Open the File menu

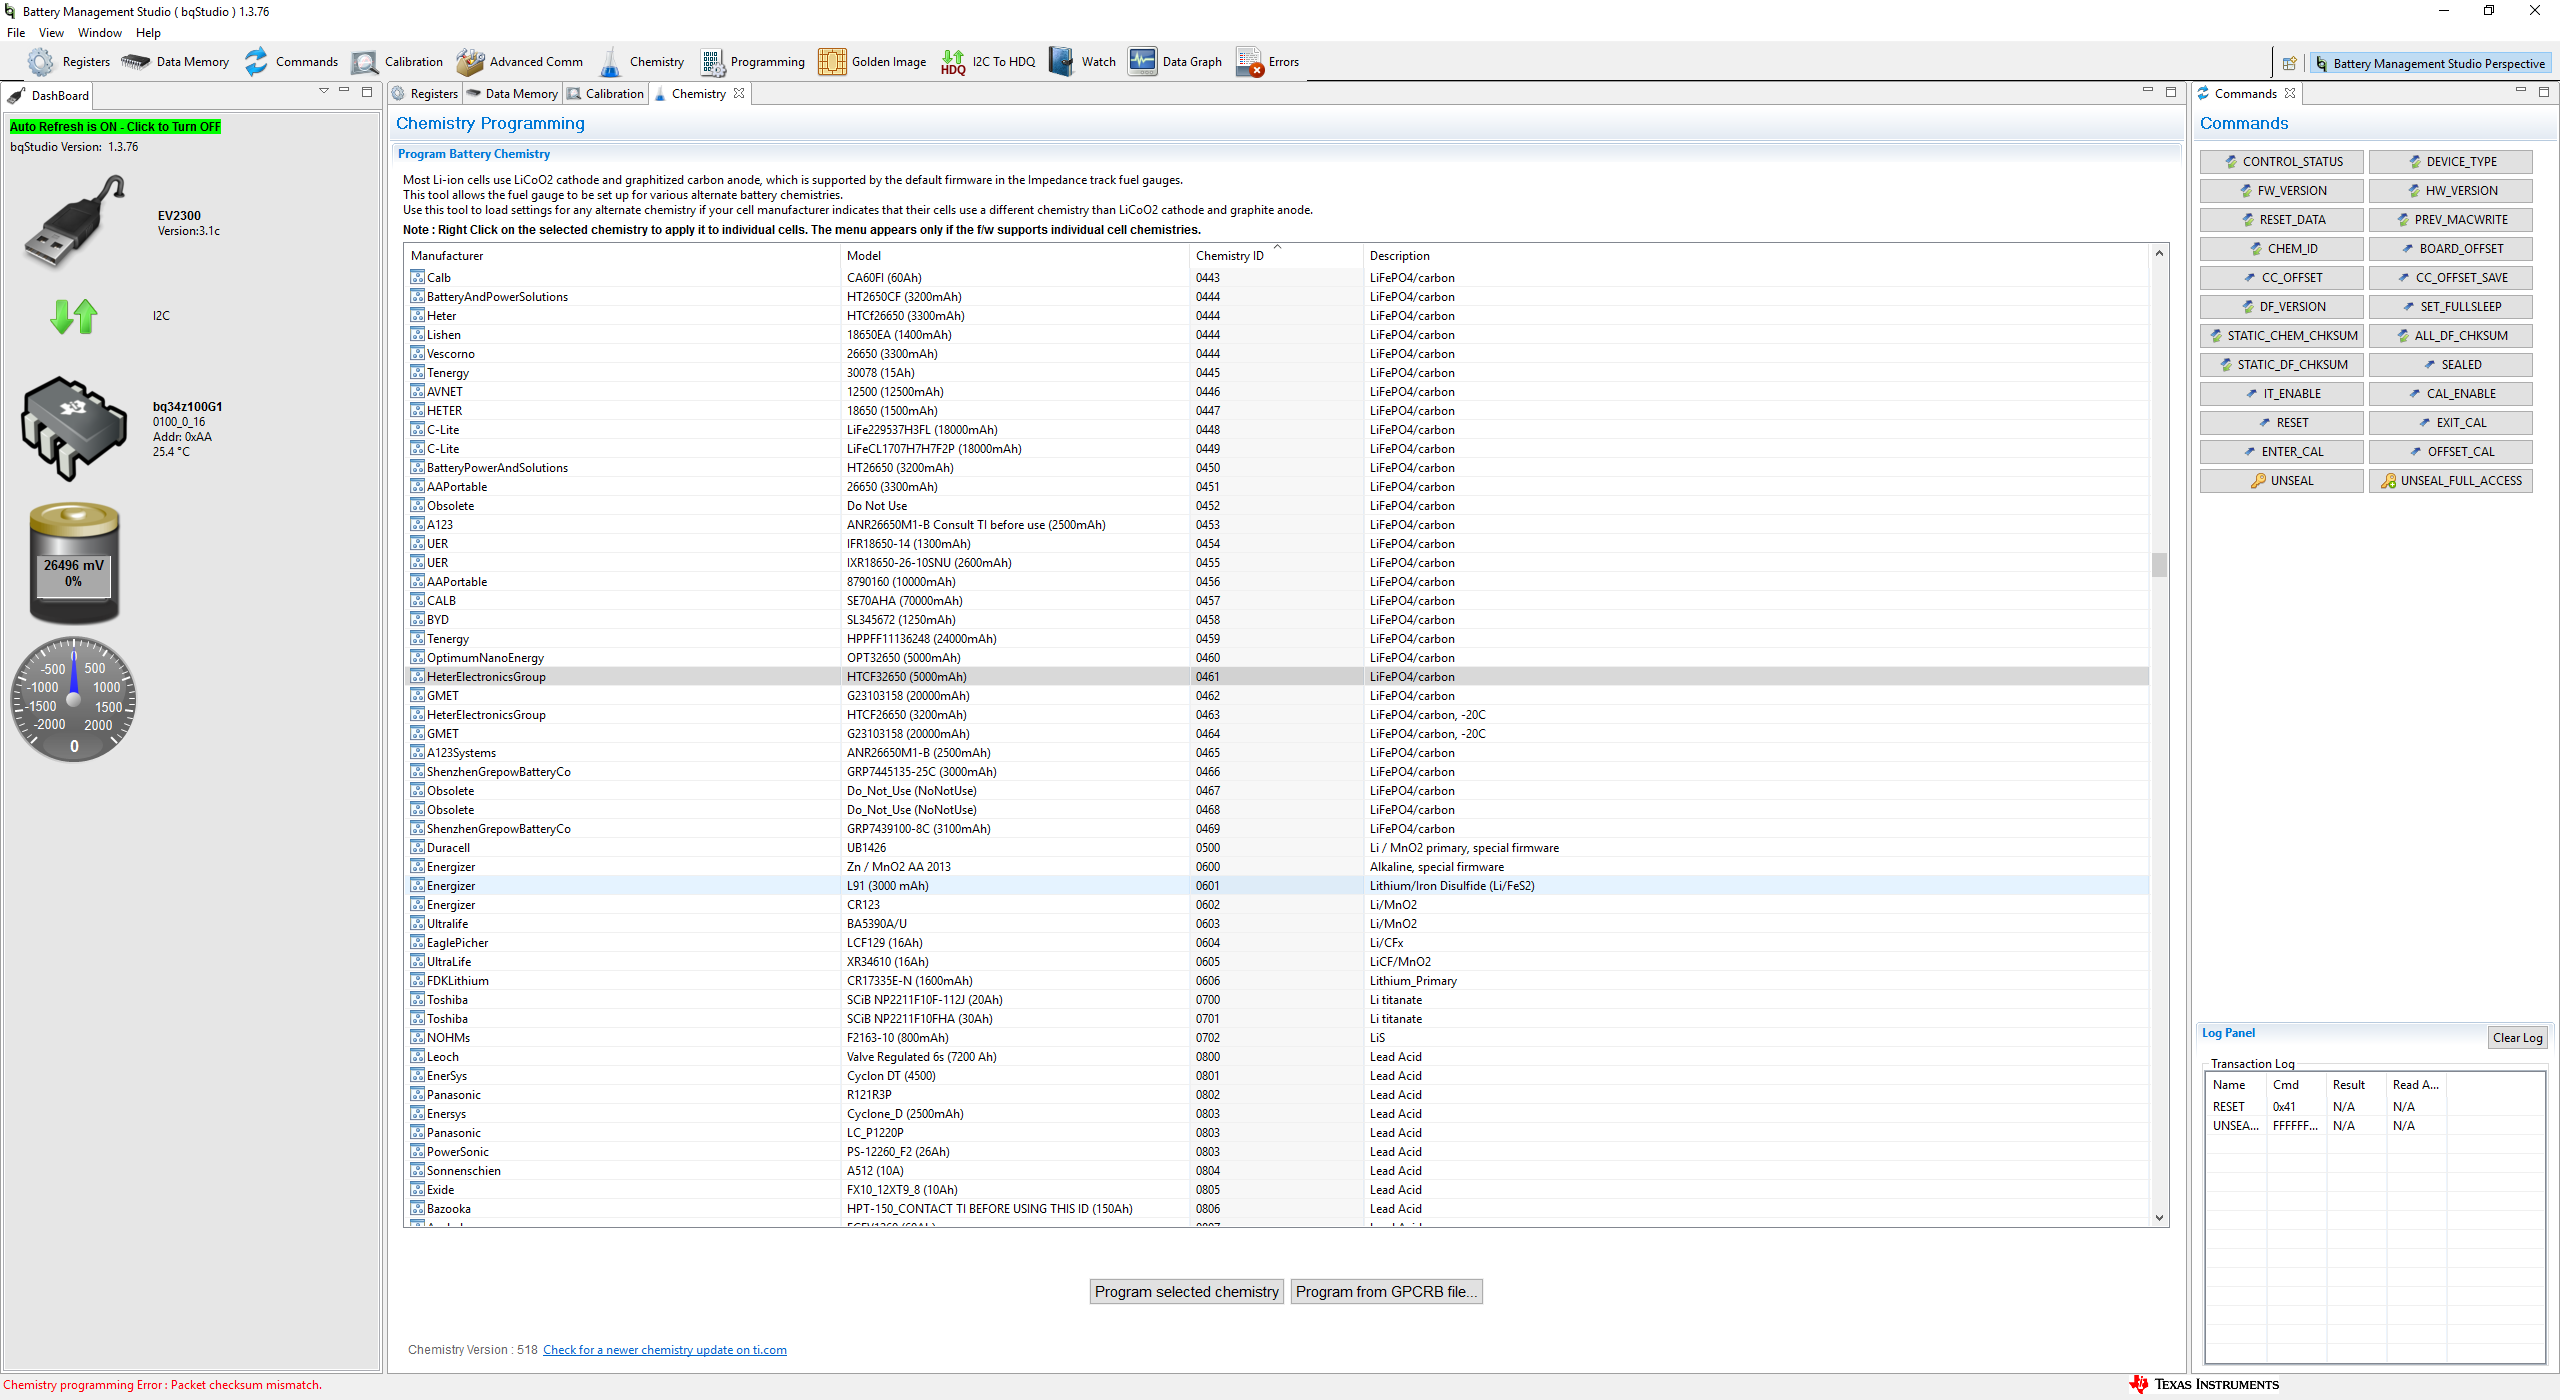16,33
